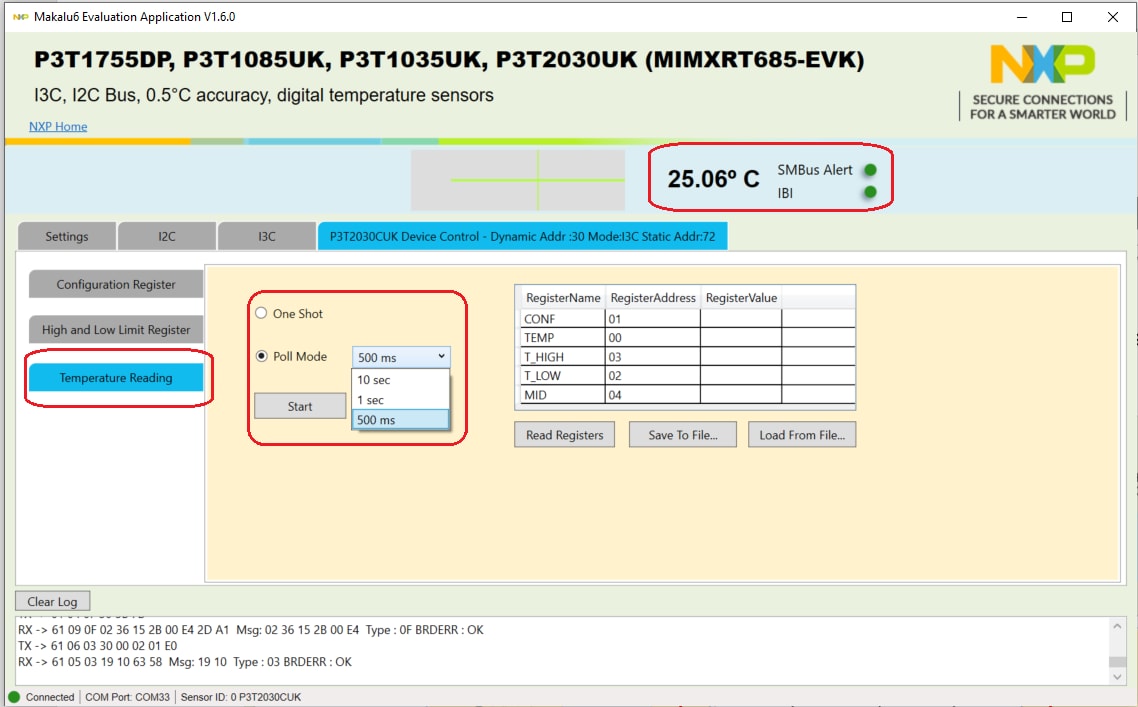Click the NXP logo in header
This screenshot has width=1138, height=707.
(1042, 66)
